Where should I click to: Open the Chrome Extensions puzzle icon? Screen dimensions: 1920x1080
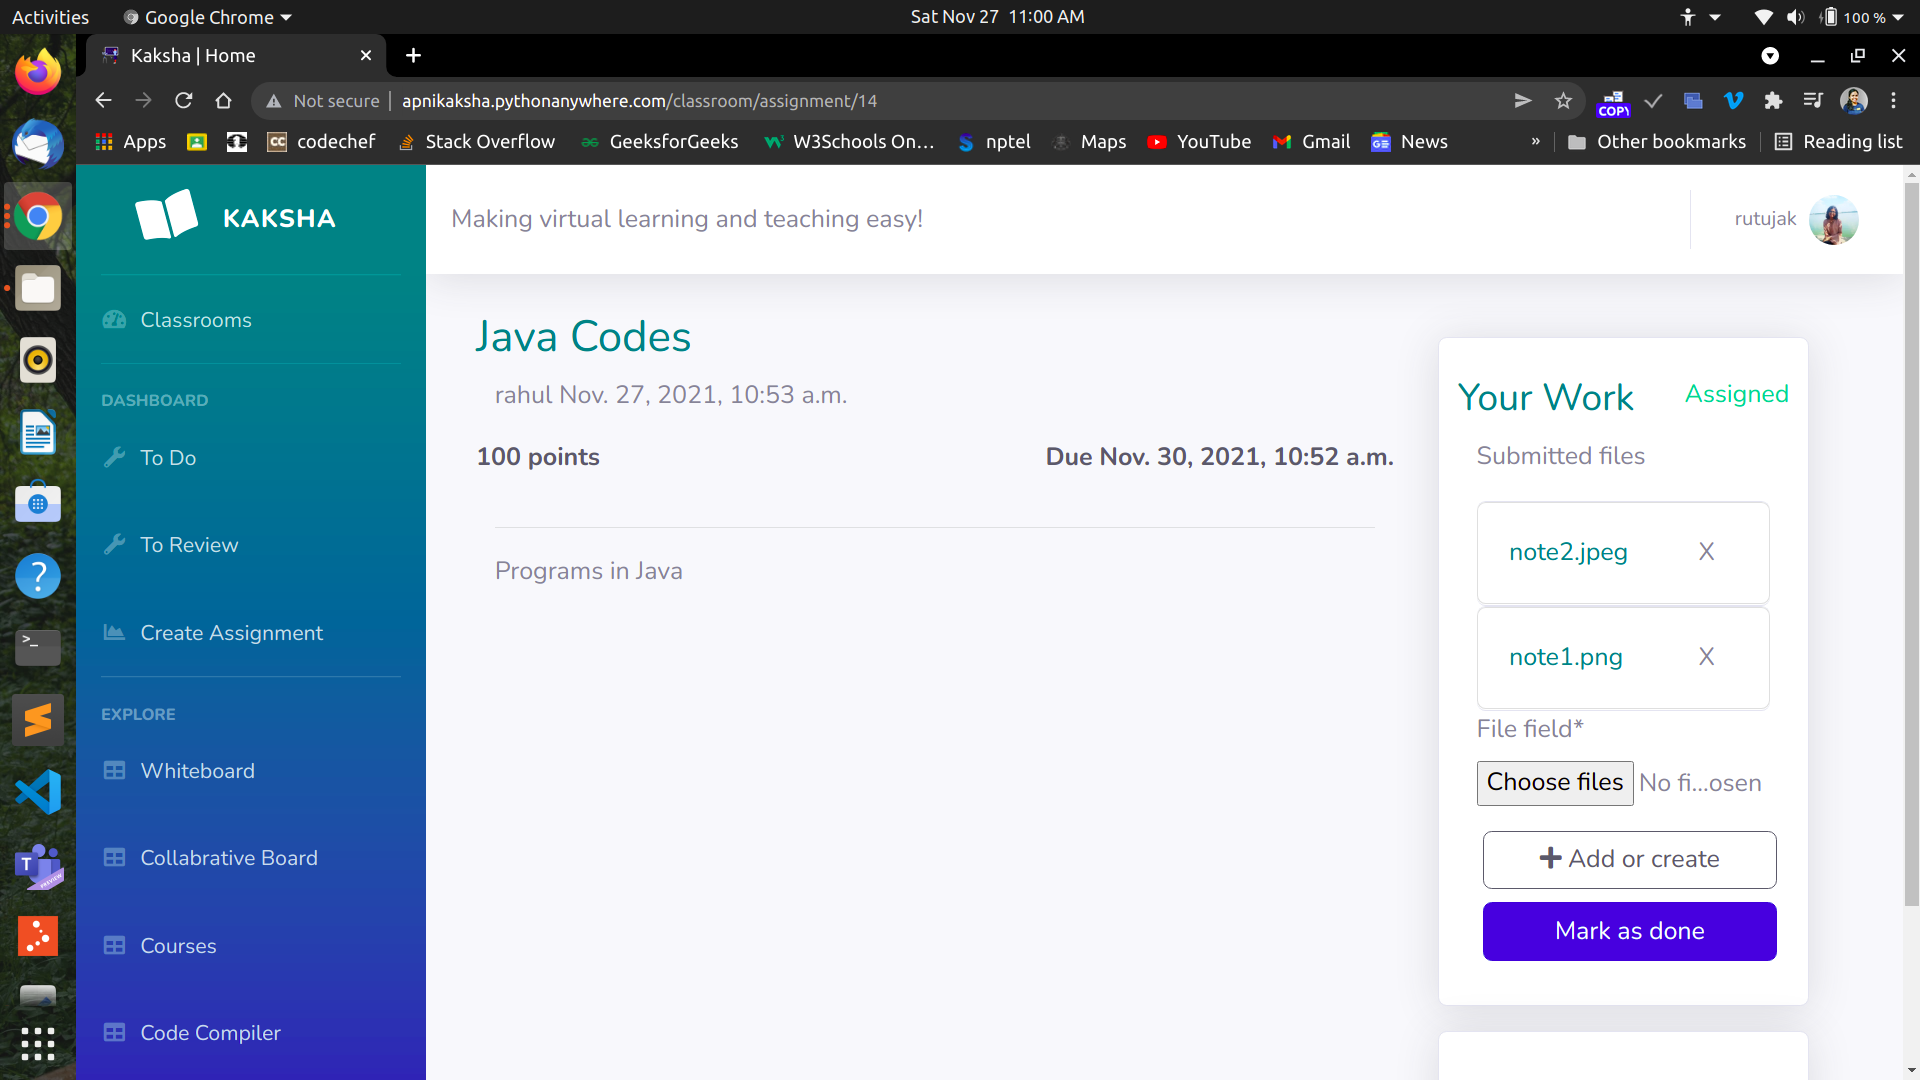pos(1773,101)
